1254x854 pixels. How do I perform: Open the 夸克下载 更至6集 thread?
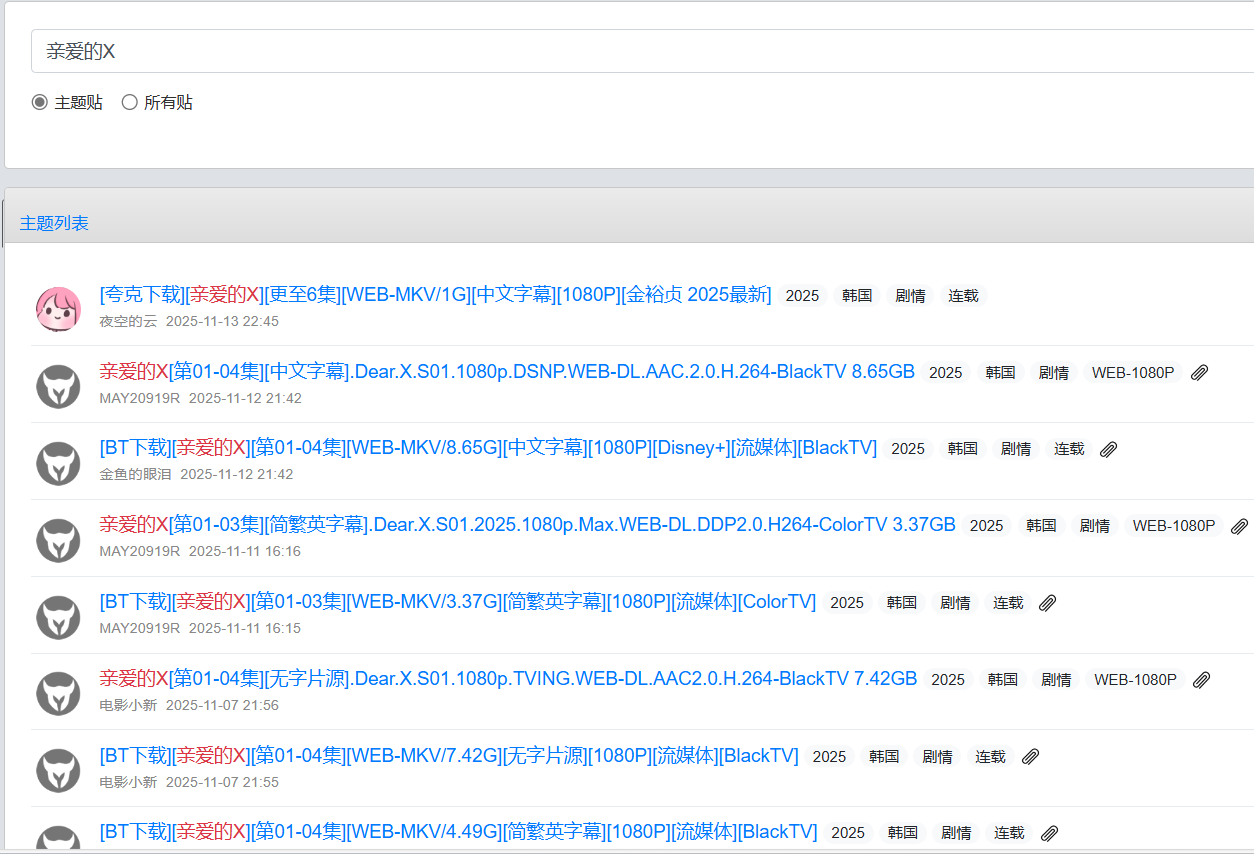click(435, 295)
